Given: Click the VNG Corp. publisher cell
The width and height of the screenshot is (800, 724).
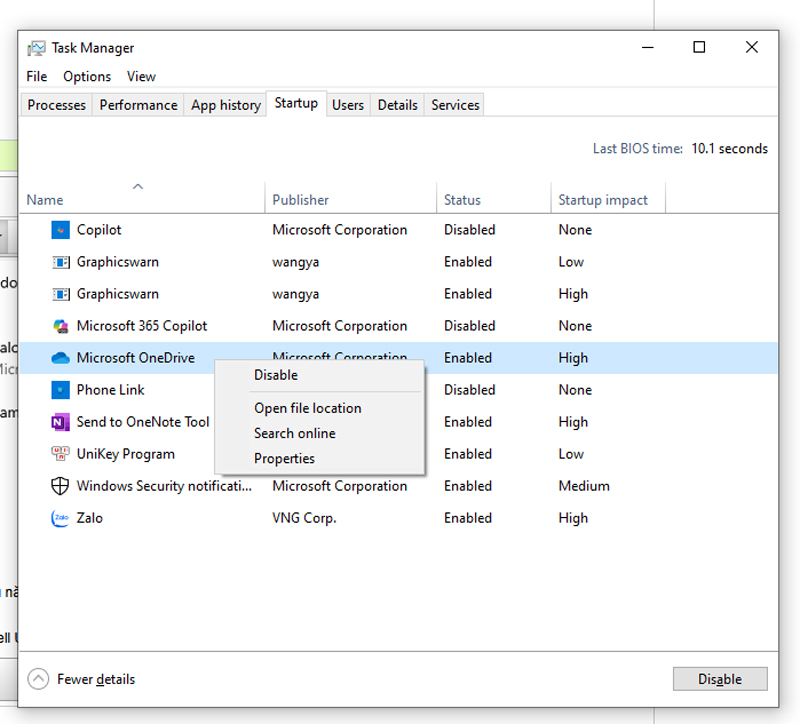Looking at the screenshot, I should (x=304, y=518).
